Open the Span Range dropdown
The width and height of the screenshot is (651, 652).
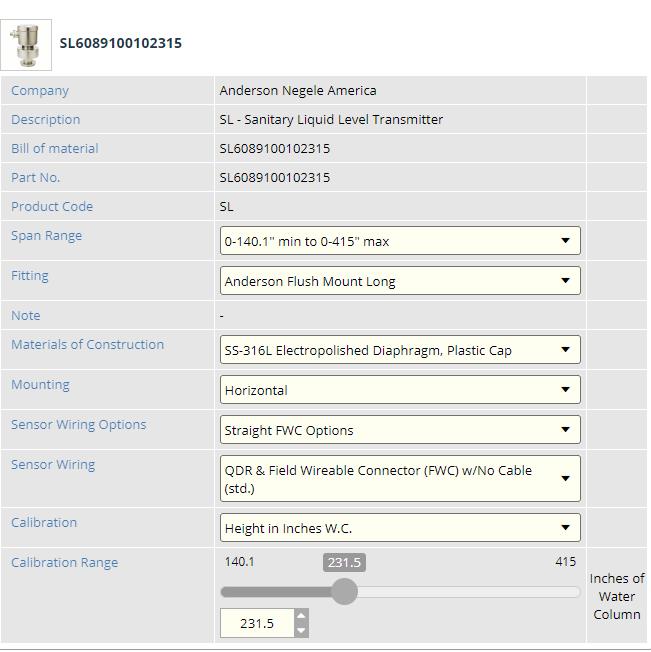pos(400,241)
